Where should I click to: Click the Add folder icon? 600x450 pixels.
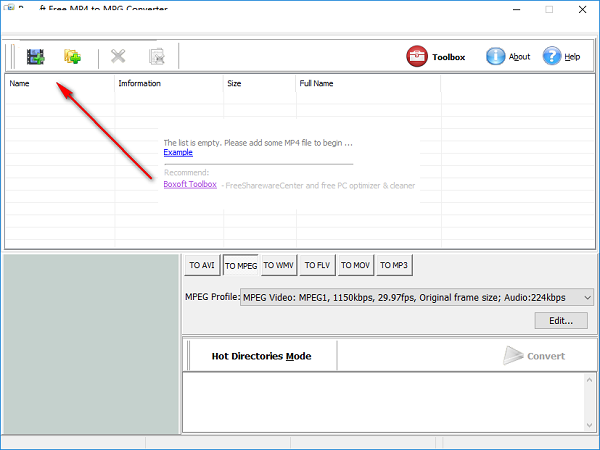point(72,57)
